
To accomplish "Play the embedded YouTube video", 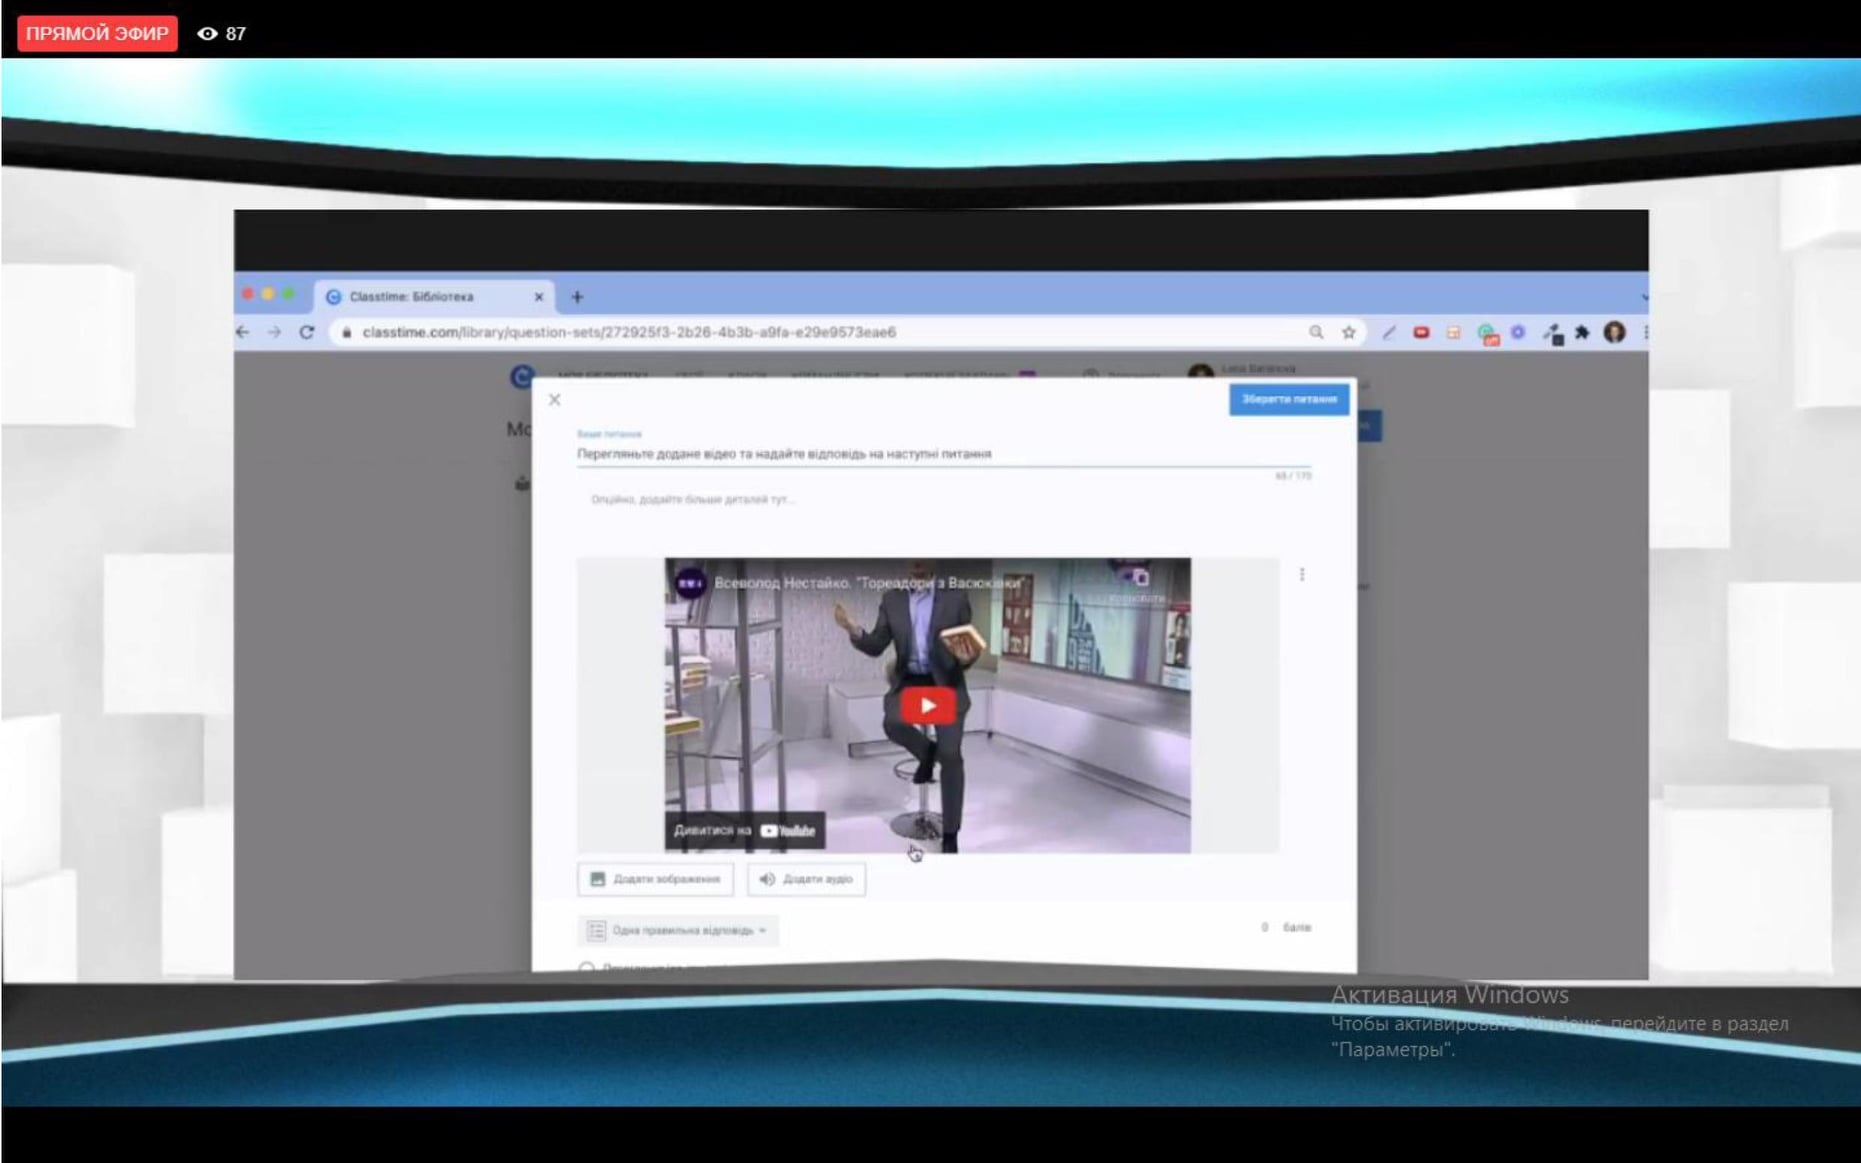I will (x=927, y=706).
